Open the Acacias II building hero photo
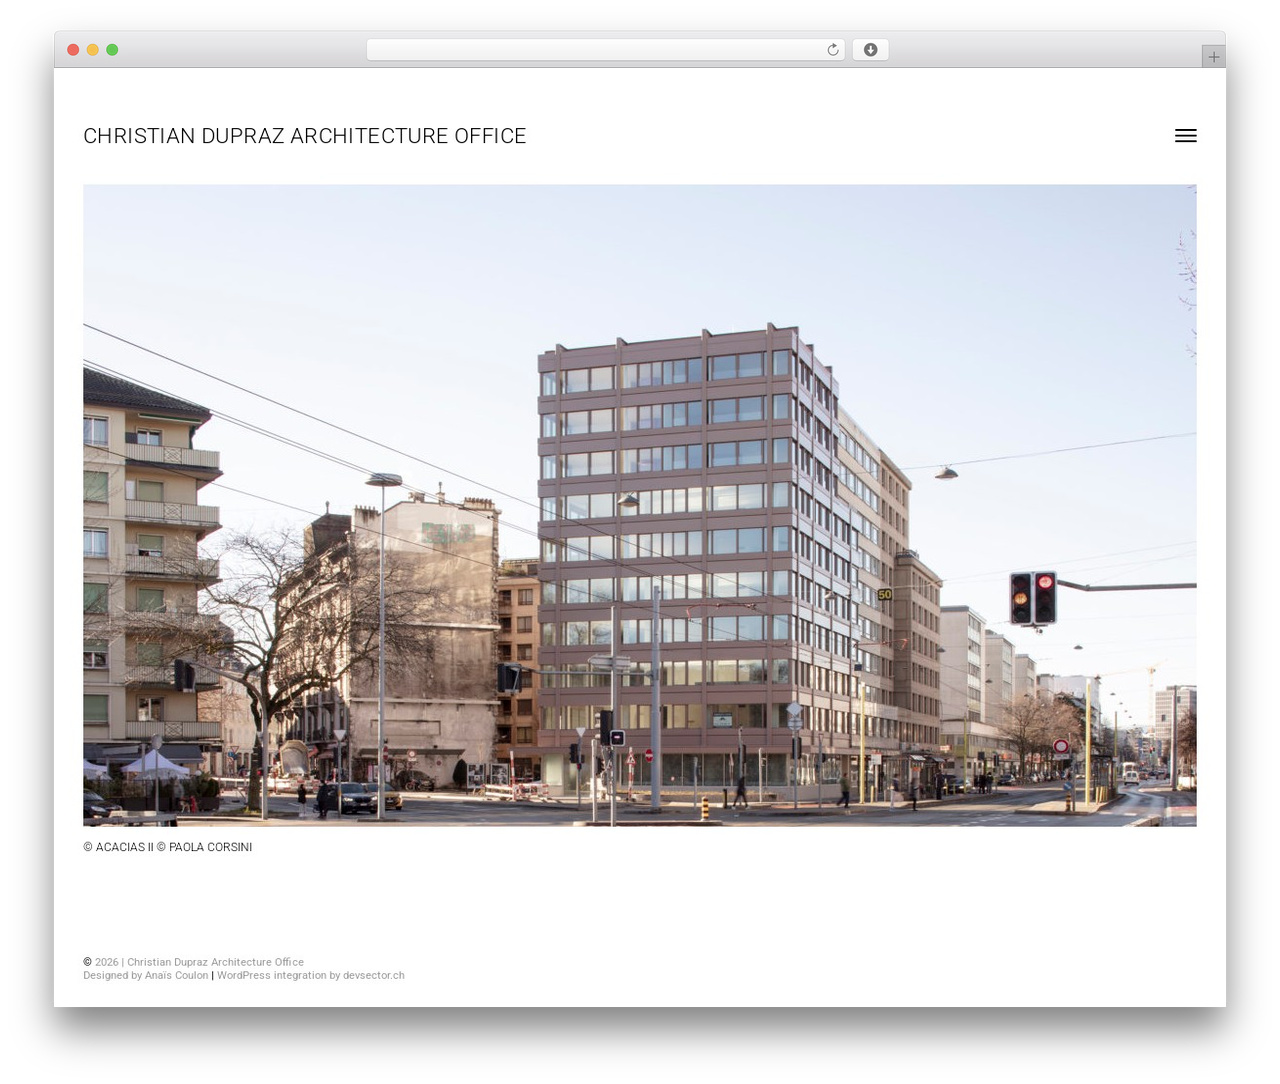Screen dimensions: 1280x1084 click(639, 505)
